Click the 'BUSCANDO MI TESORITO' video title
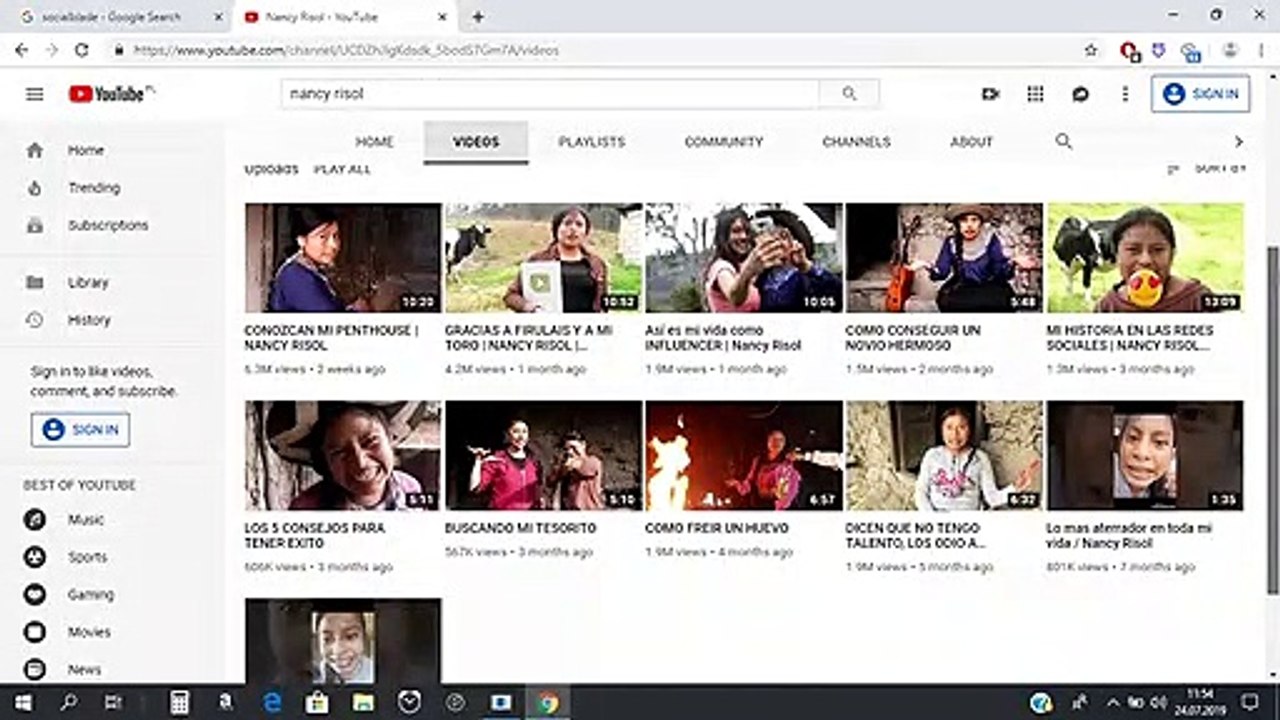This screenshot has width=1280, height=720. click(520, 528)
